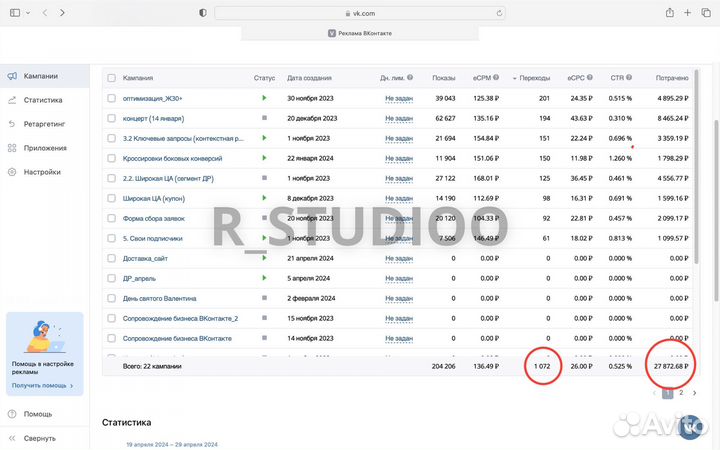Click the Настройки settings icon
720x450 pixels.
10,172
